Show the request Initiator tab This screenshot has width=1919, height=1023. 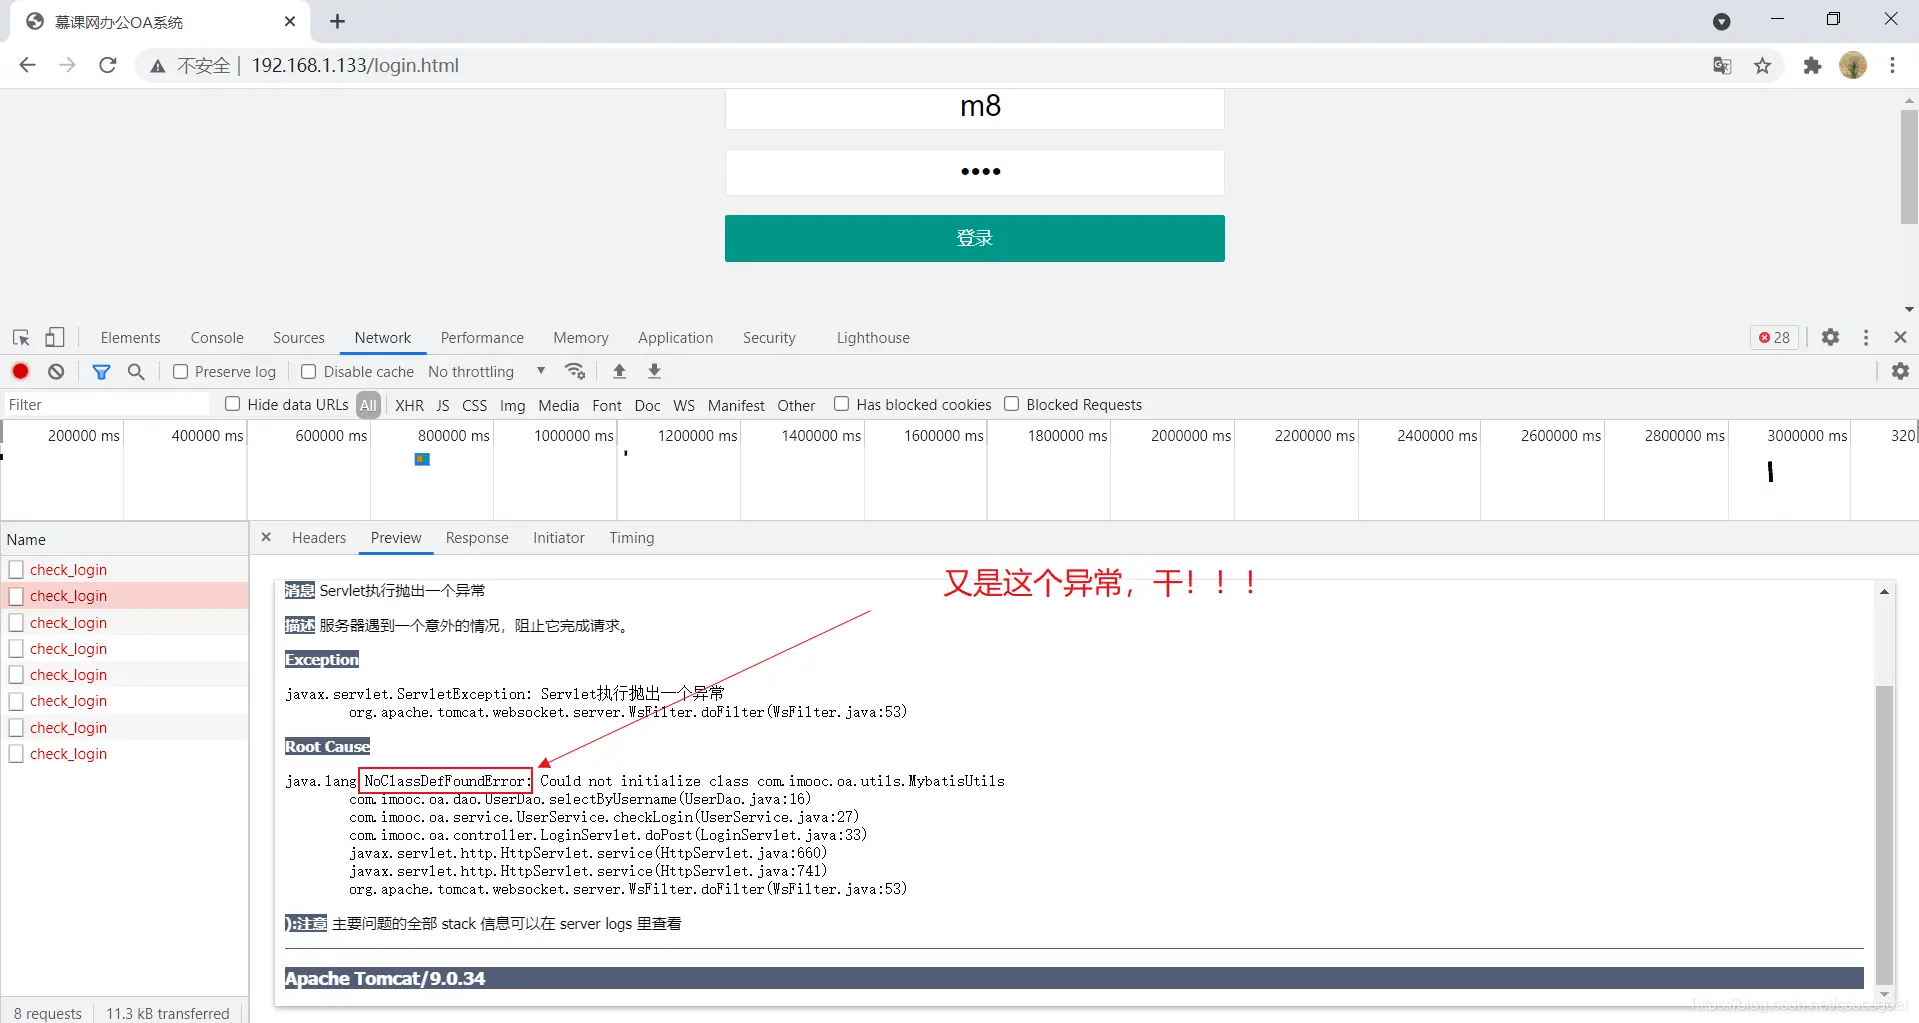pyautogui.click(x=559, y=538)
